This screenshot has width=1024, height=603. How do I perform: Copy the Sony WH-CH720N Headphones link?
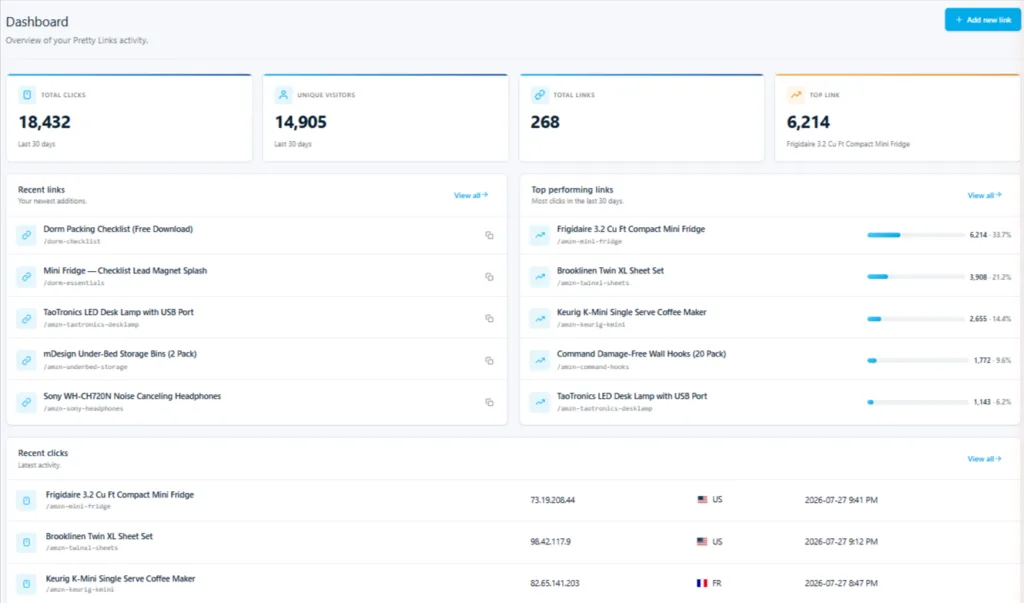489,402
